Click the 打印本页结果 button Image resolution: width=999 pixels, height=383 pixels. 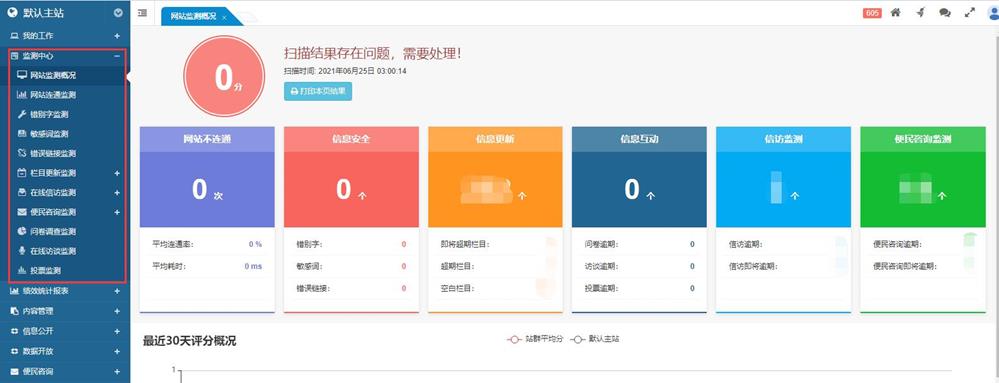point(318,91)
